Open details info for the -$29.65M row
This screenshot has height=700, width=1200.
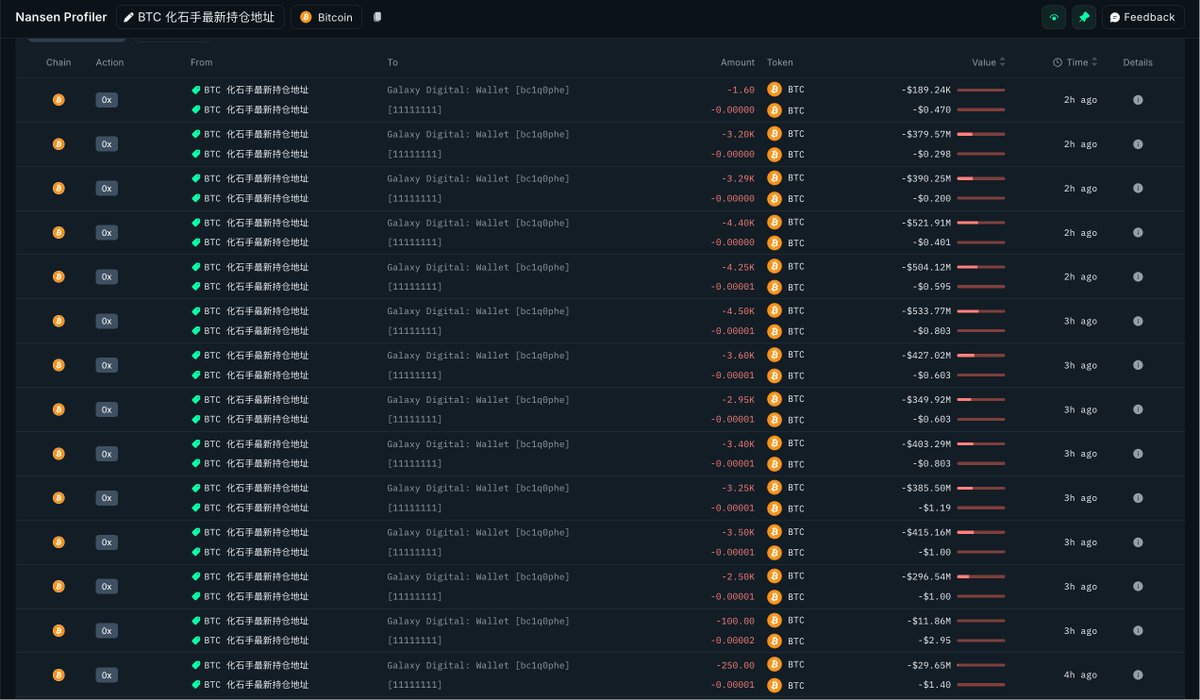(x=1137, y=675)
